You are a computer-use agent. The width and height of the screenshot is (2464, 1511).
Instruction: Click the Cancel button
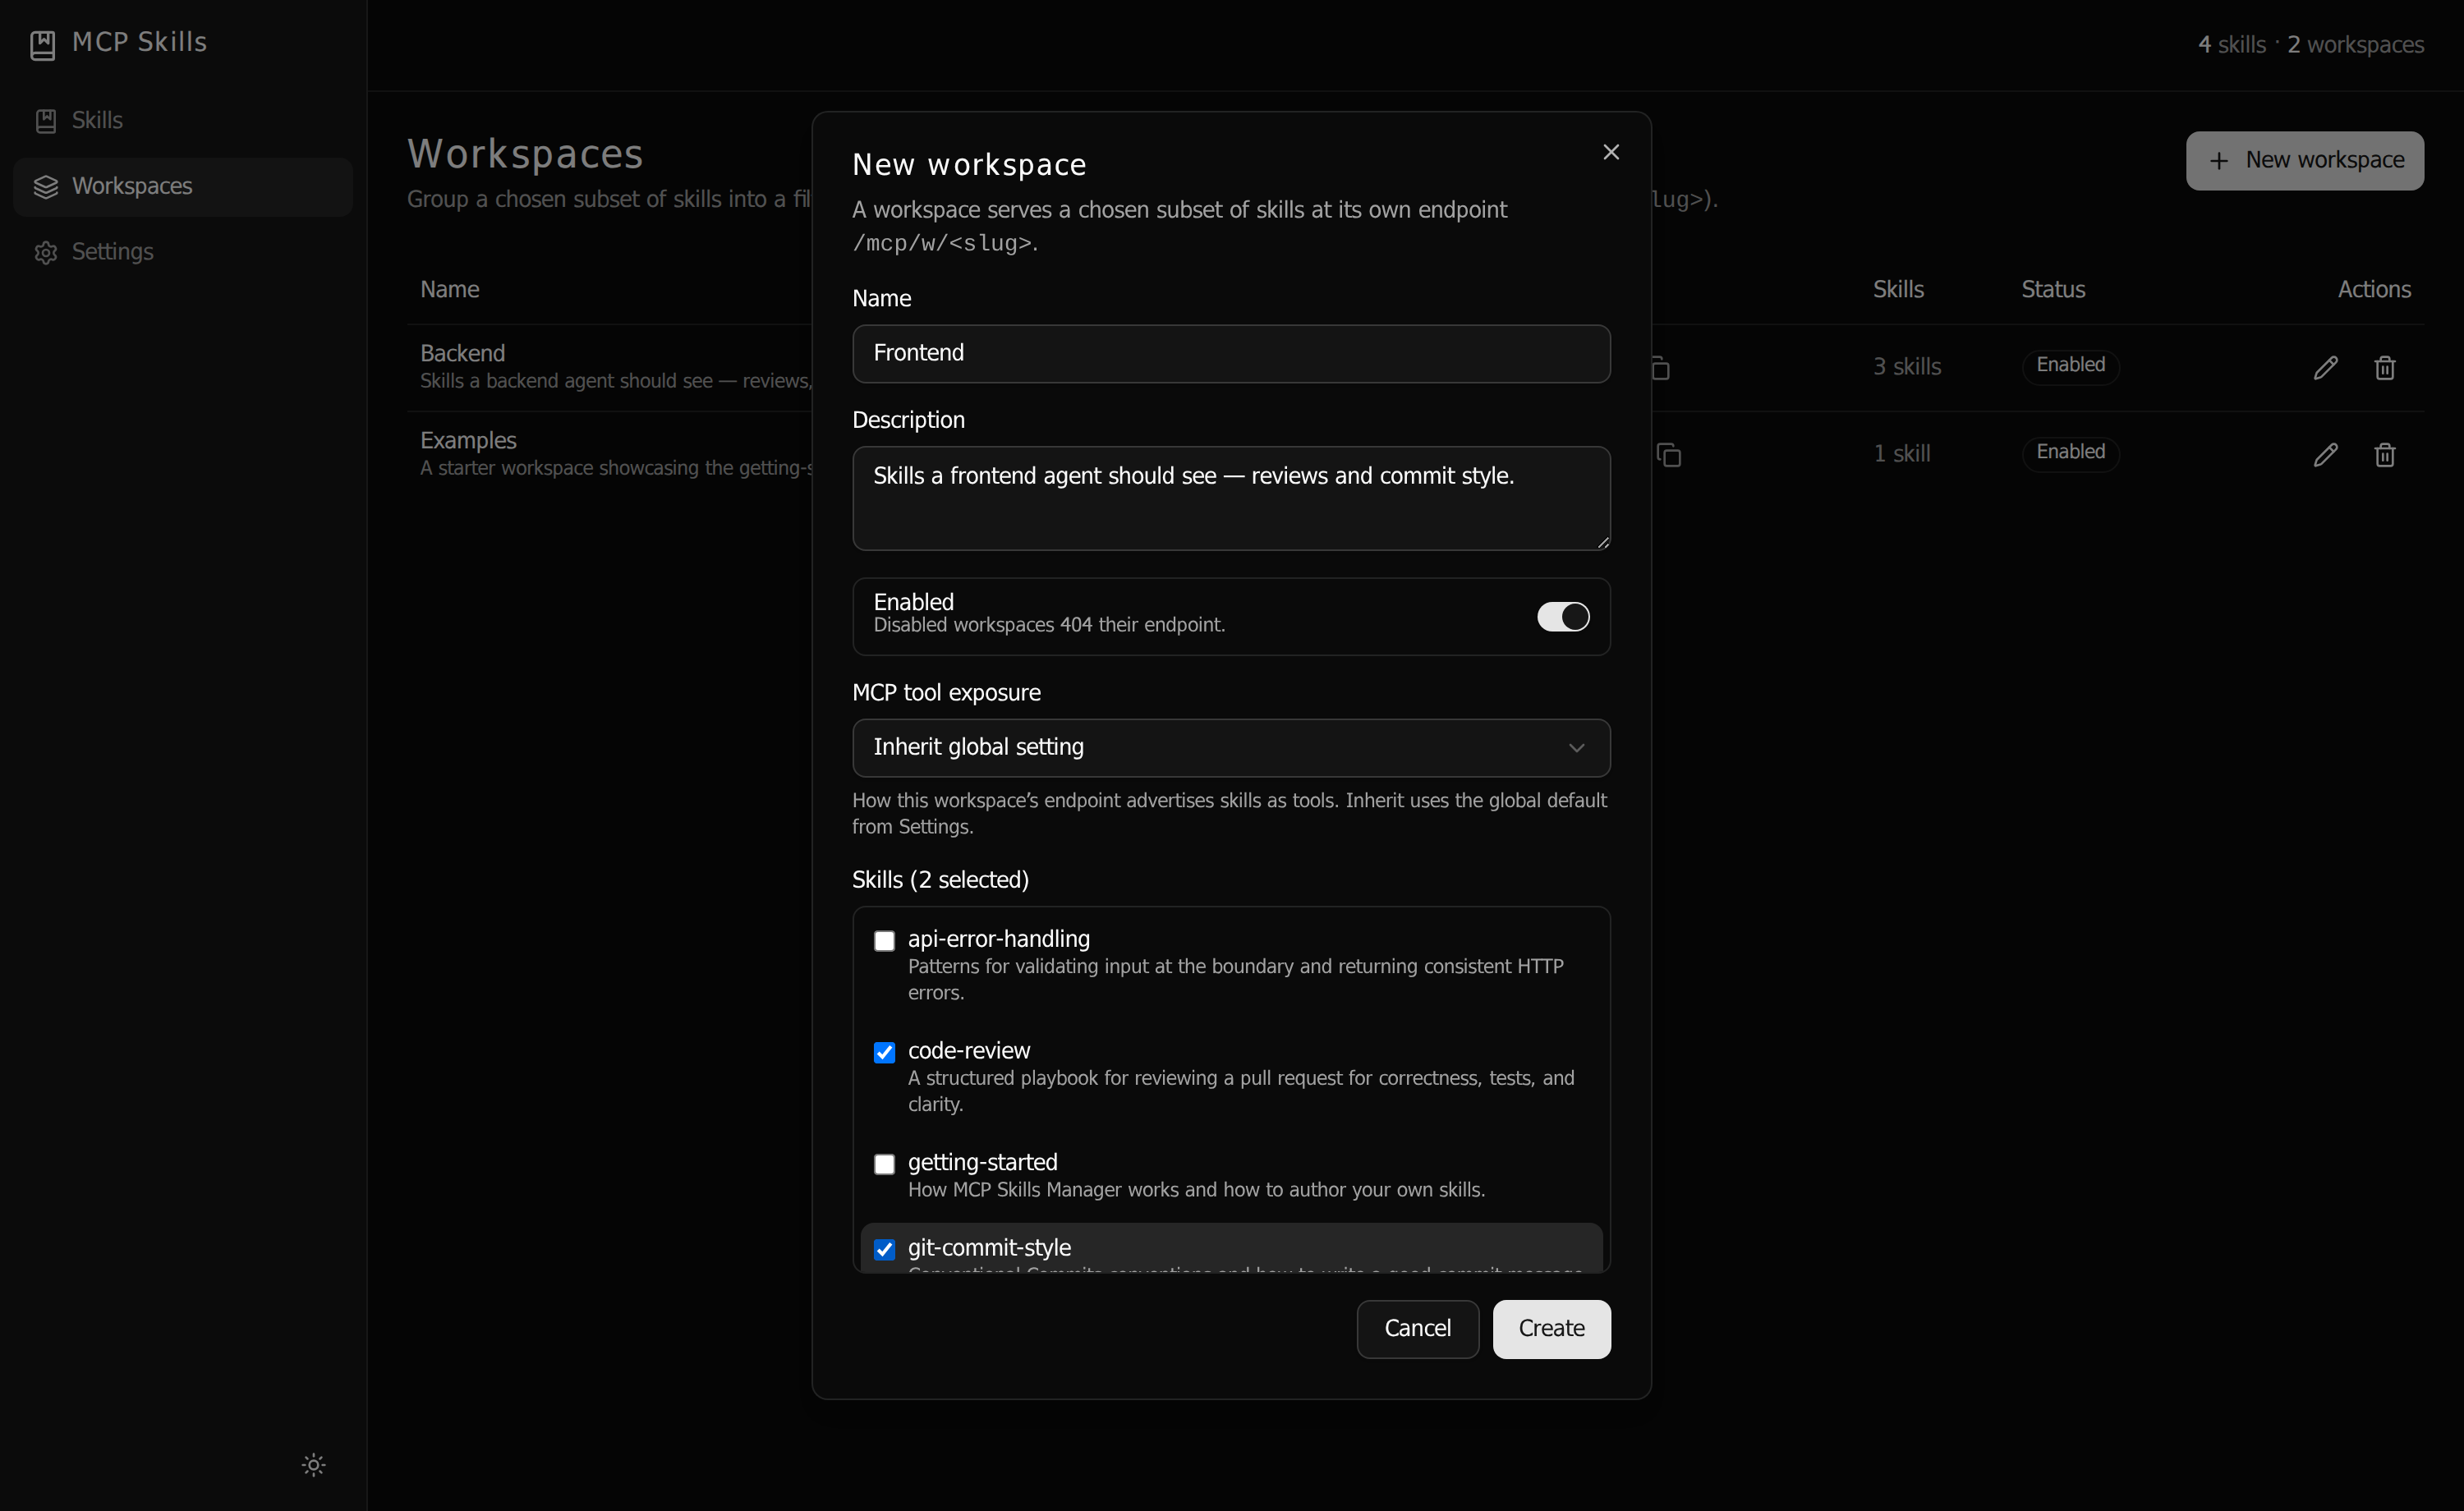pos(1417,1329)
